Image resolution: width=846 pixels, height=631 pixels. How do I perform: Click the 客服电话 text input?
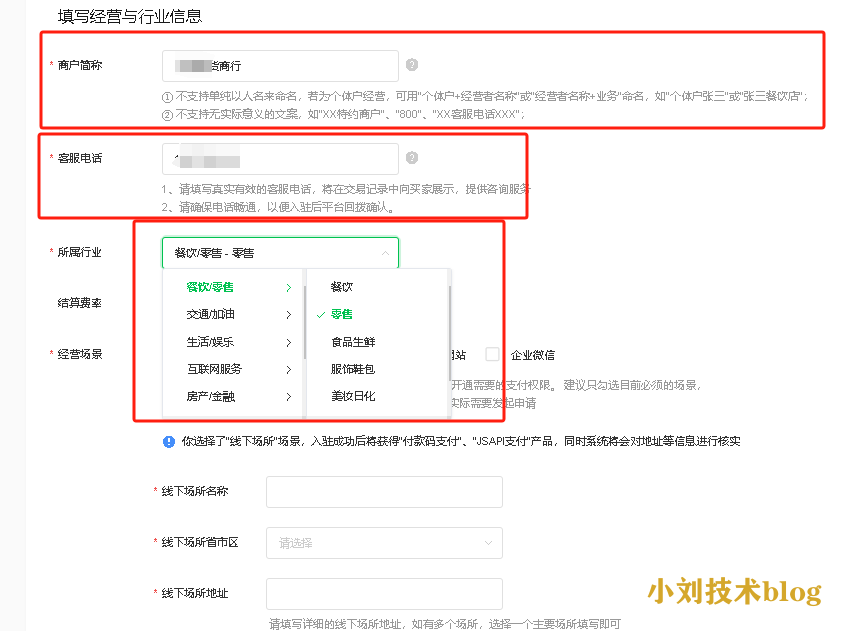[x=280, y=158]
